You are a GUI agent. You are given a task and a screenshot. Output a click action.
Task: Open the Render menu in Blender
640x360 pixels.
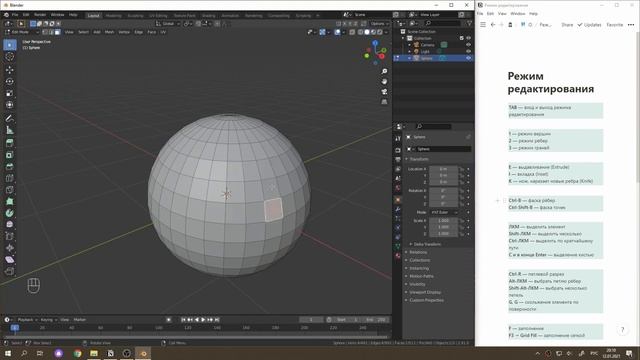tap(40, 15)
